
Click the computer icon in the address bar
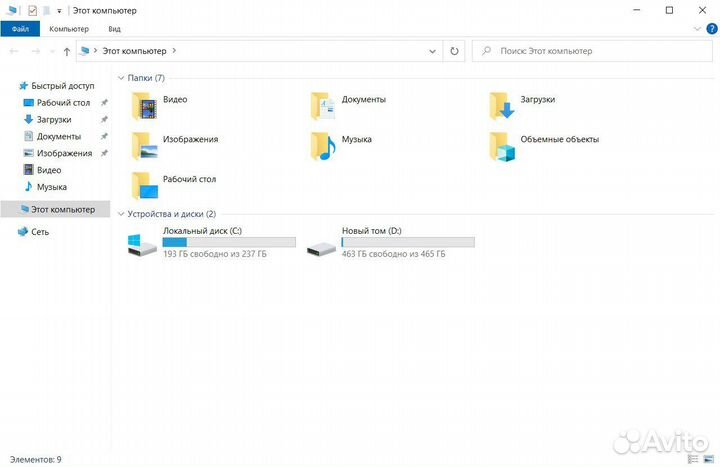(x=84, y=51)
